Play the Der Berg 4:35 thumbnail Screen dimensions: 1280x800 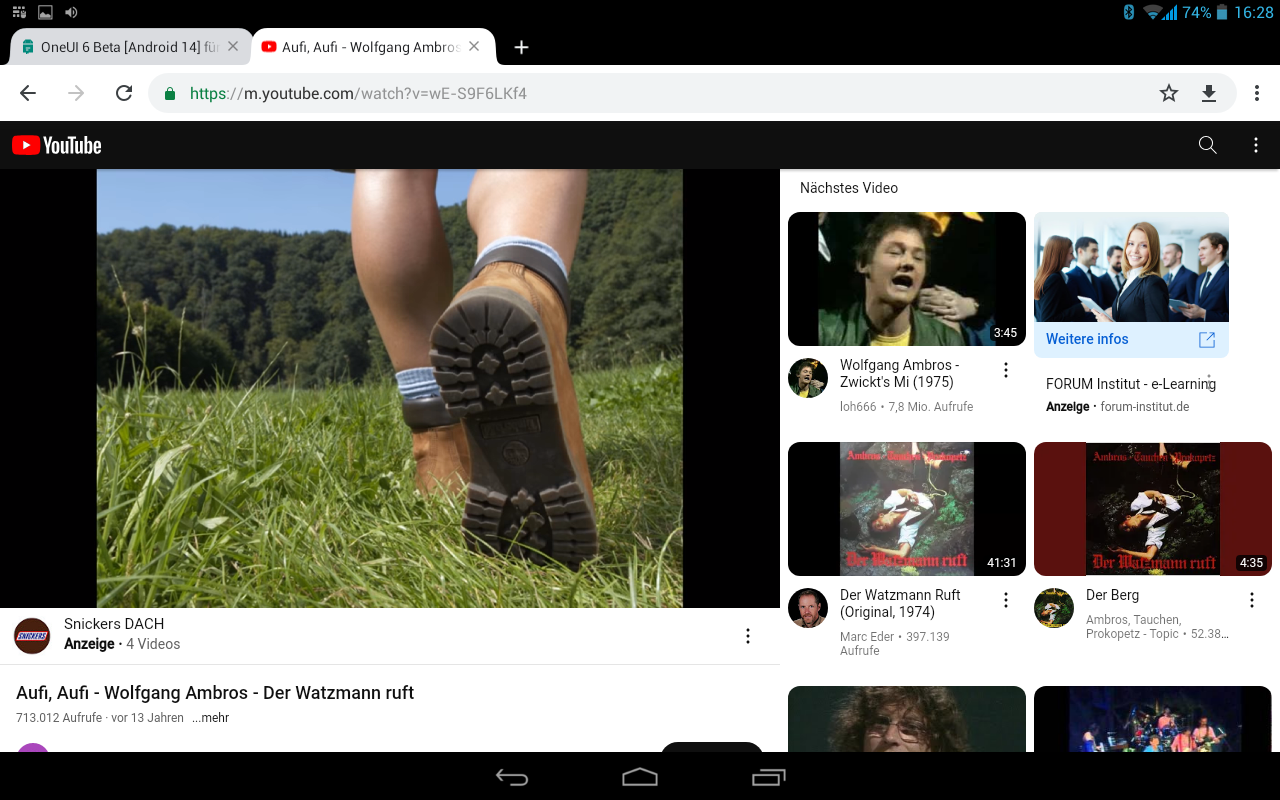tap(1153, 509)
